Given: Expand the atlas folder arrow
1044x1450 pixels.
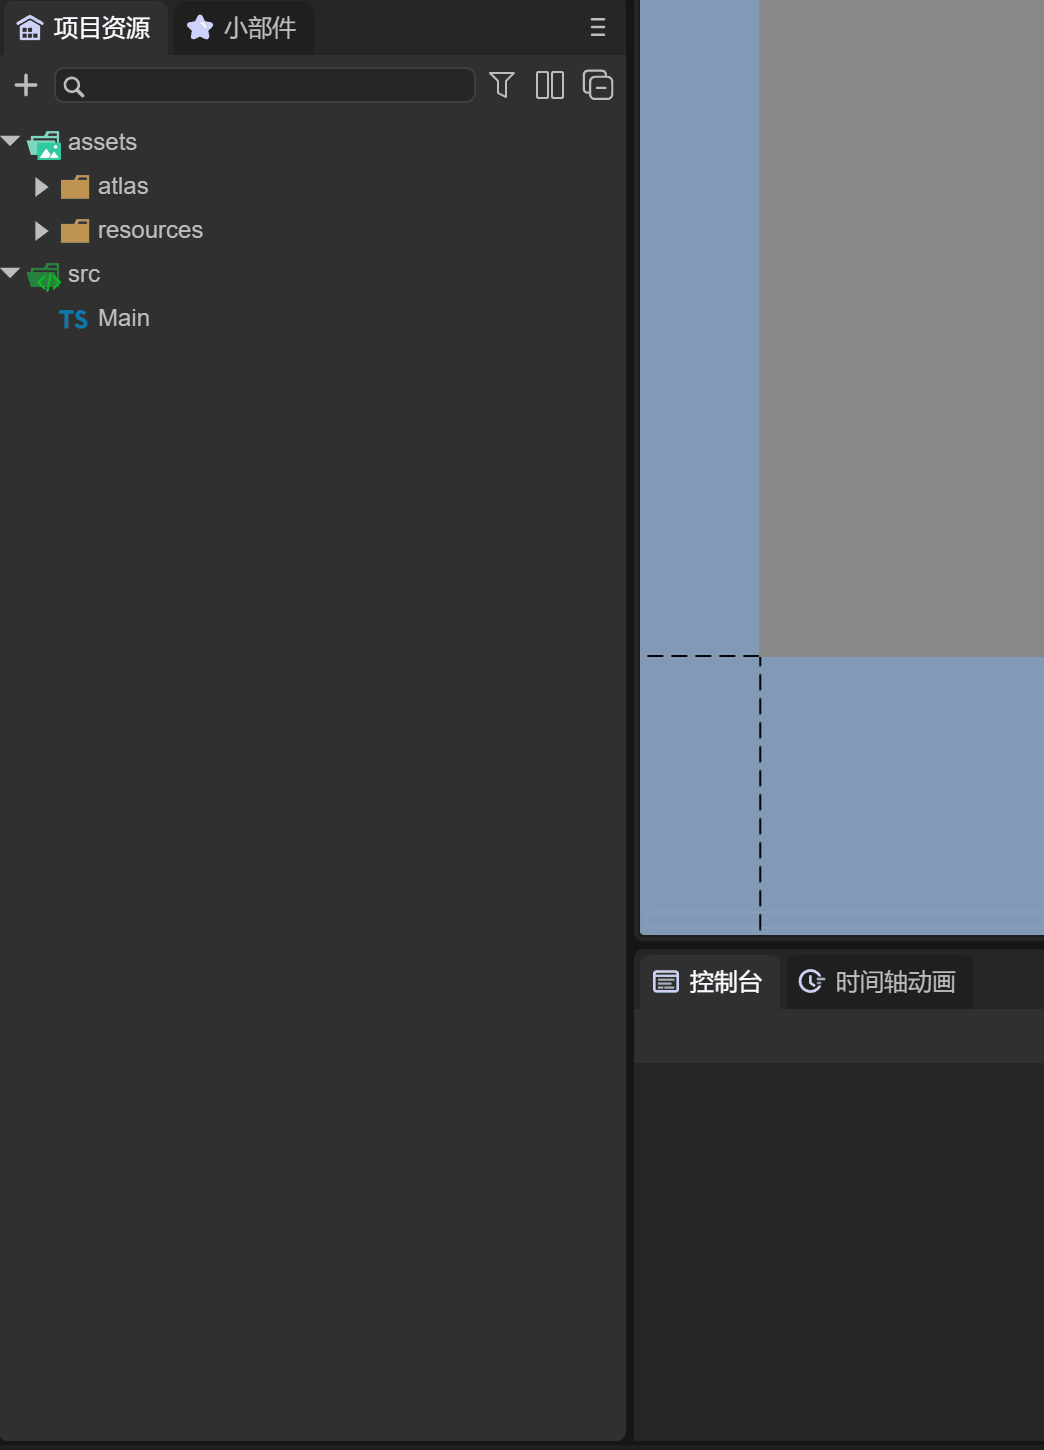Looking at the screenshot, I should click(41, 187).
